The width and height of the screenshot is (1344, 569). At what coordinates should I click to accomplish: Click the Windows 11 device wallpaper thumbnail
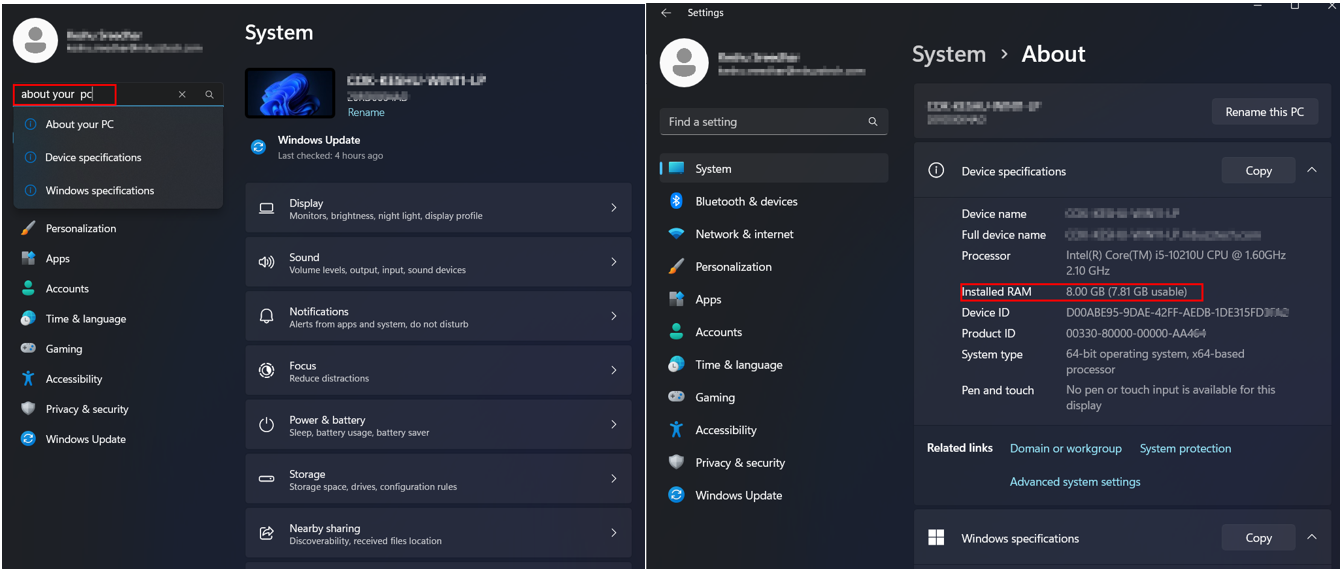[290, 93]
